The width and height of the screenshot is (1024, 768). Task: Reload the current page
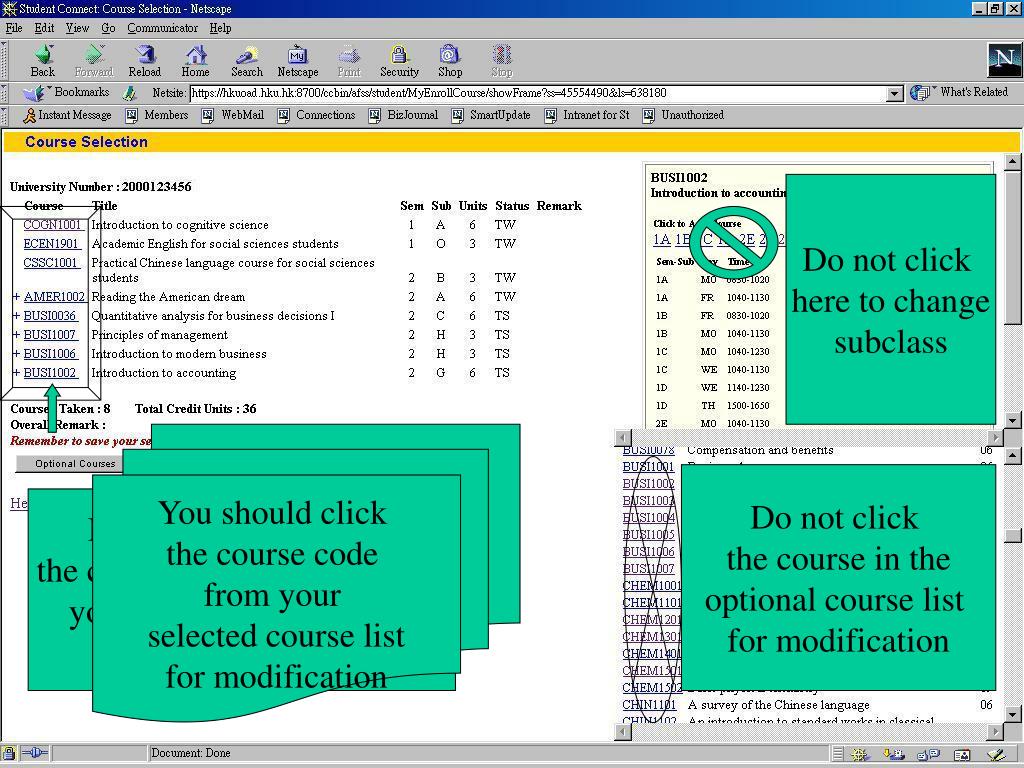144,61
